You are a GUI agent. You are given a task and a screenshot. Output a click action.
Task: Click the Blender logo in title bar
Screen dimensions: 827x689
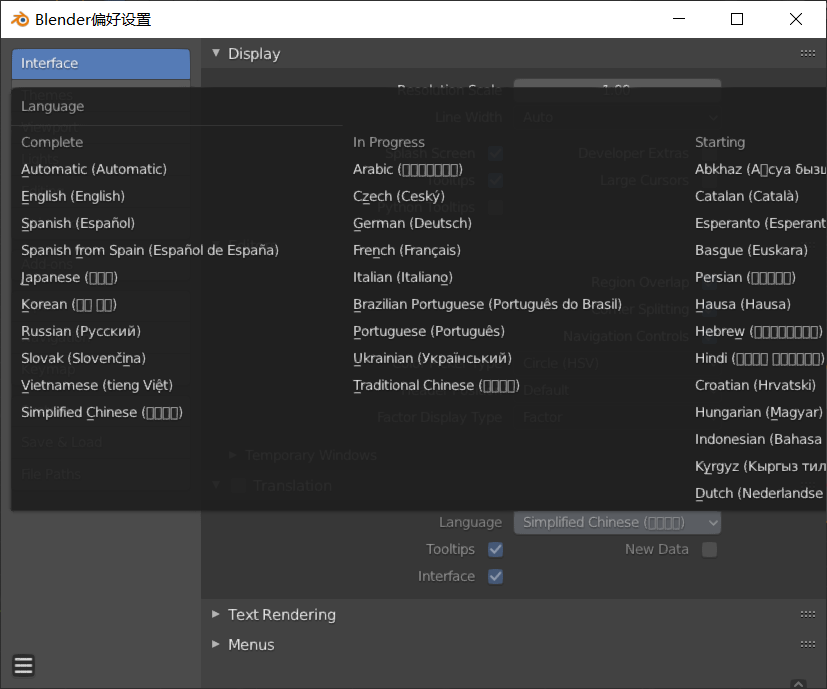coord(21,20)
